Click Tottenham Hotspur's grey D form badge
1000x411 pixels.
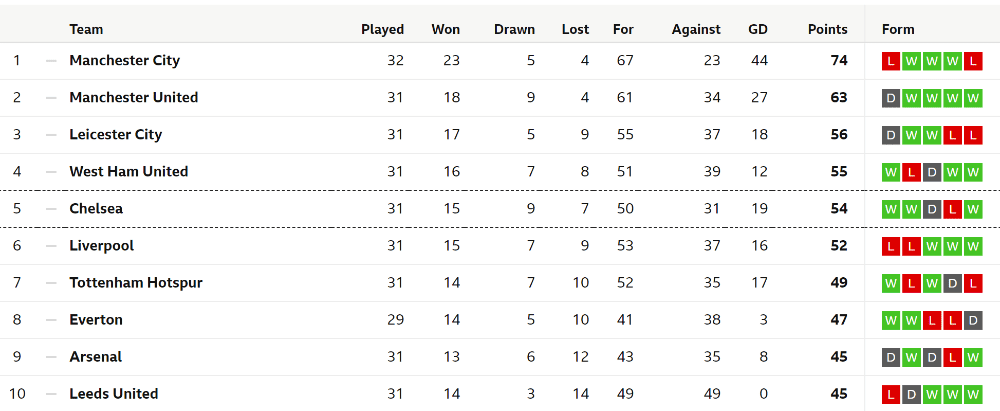(952, 283)
